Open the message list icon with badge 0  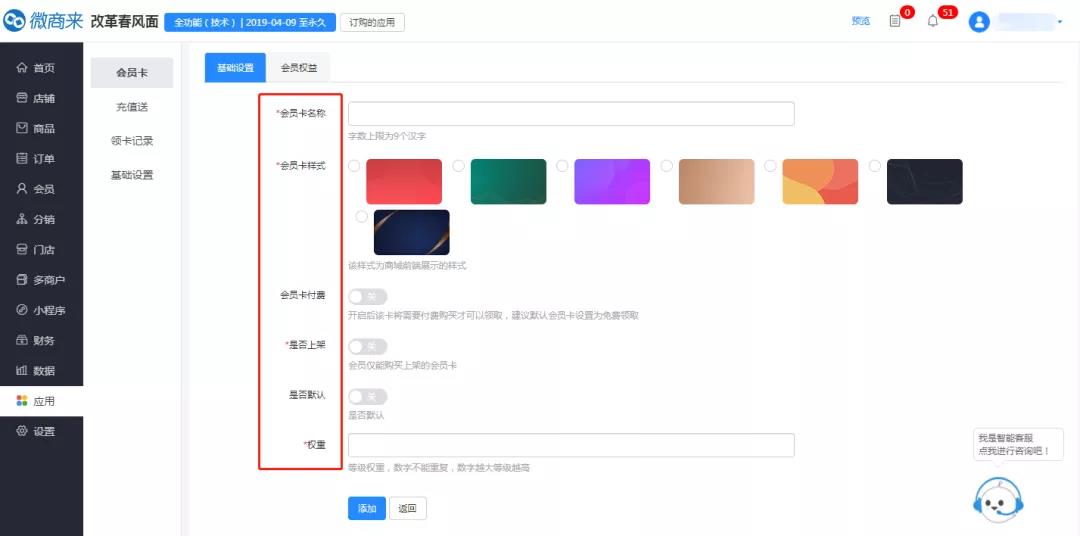tap(895, 21)
